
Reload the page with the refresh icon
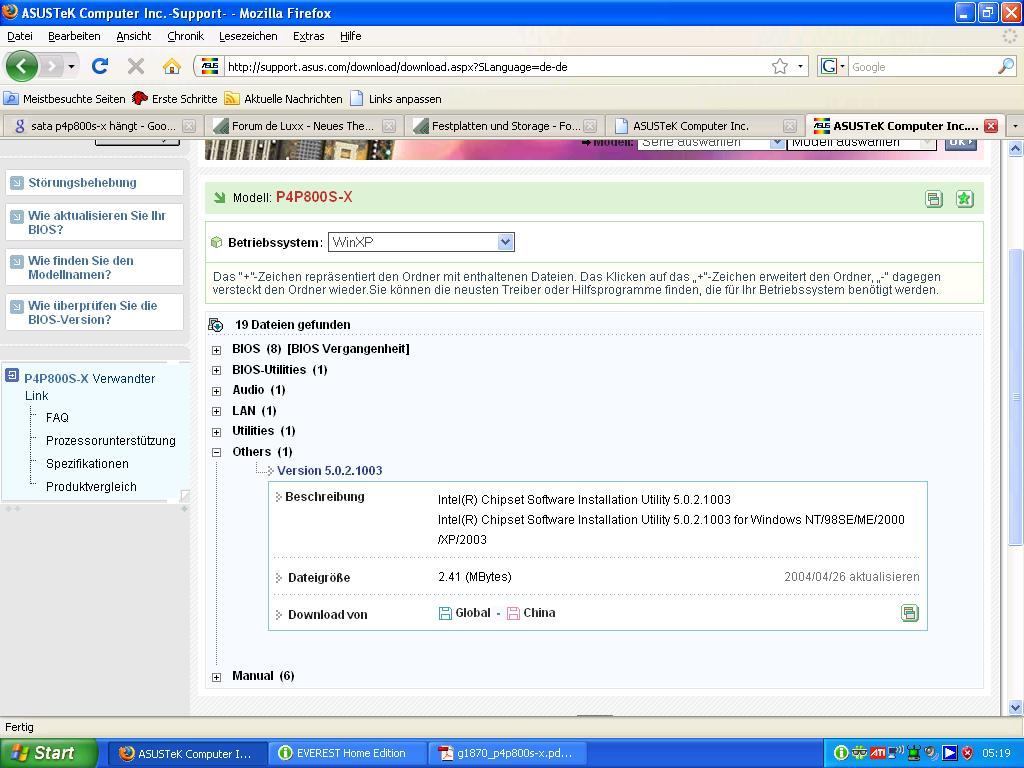(100, 66)
